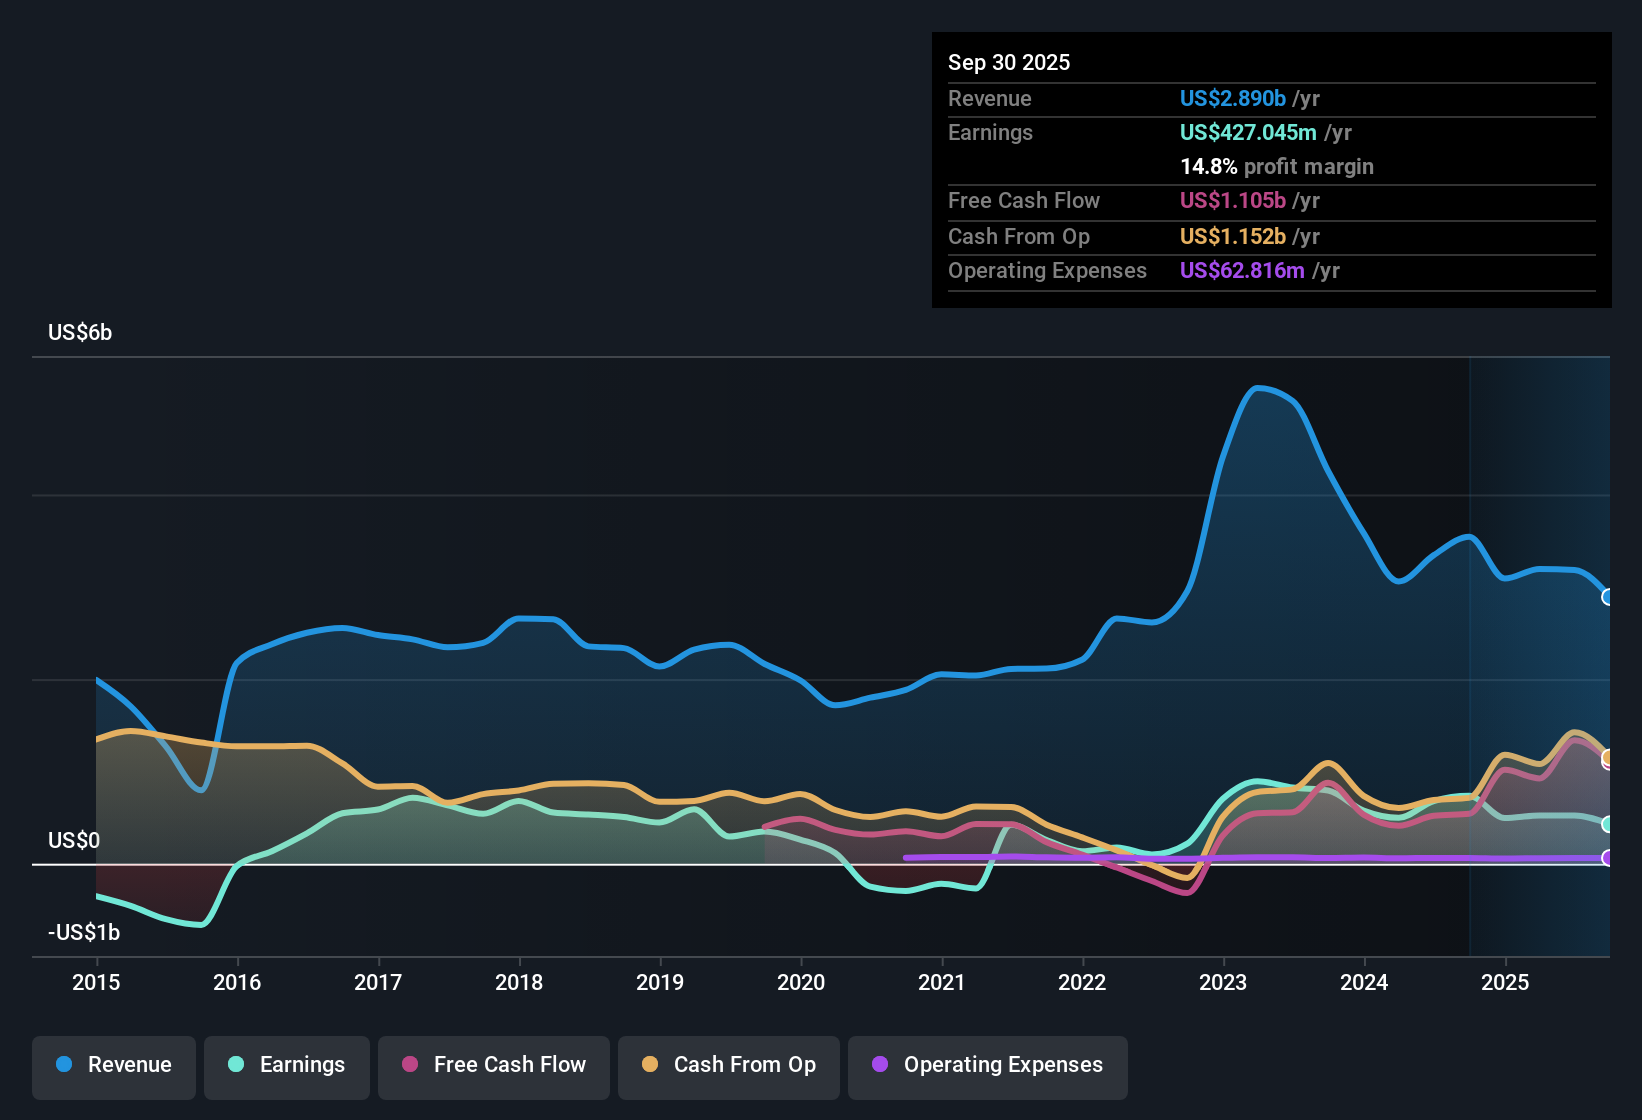The width and height of the screenshot is (1642, 1120).
Task: Click the purple Operating Expenses legend dot icon
Action: point(880,1065)
